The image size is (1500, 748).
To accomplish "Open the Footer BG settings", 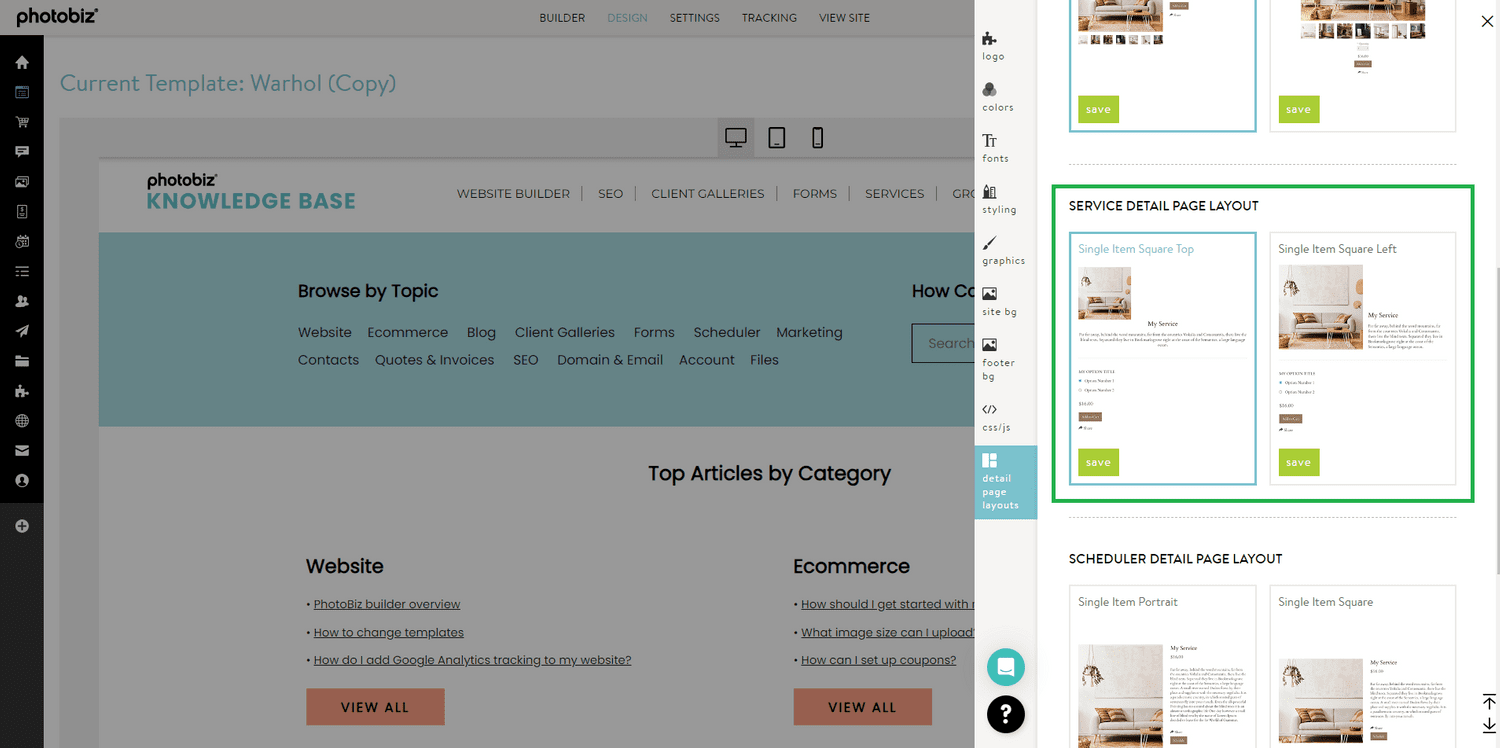I will (x=997, y=356).
